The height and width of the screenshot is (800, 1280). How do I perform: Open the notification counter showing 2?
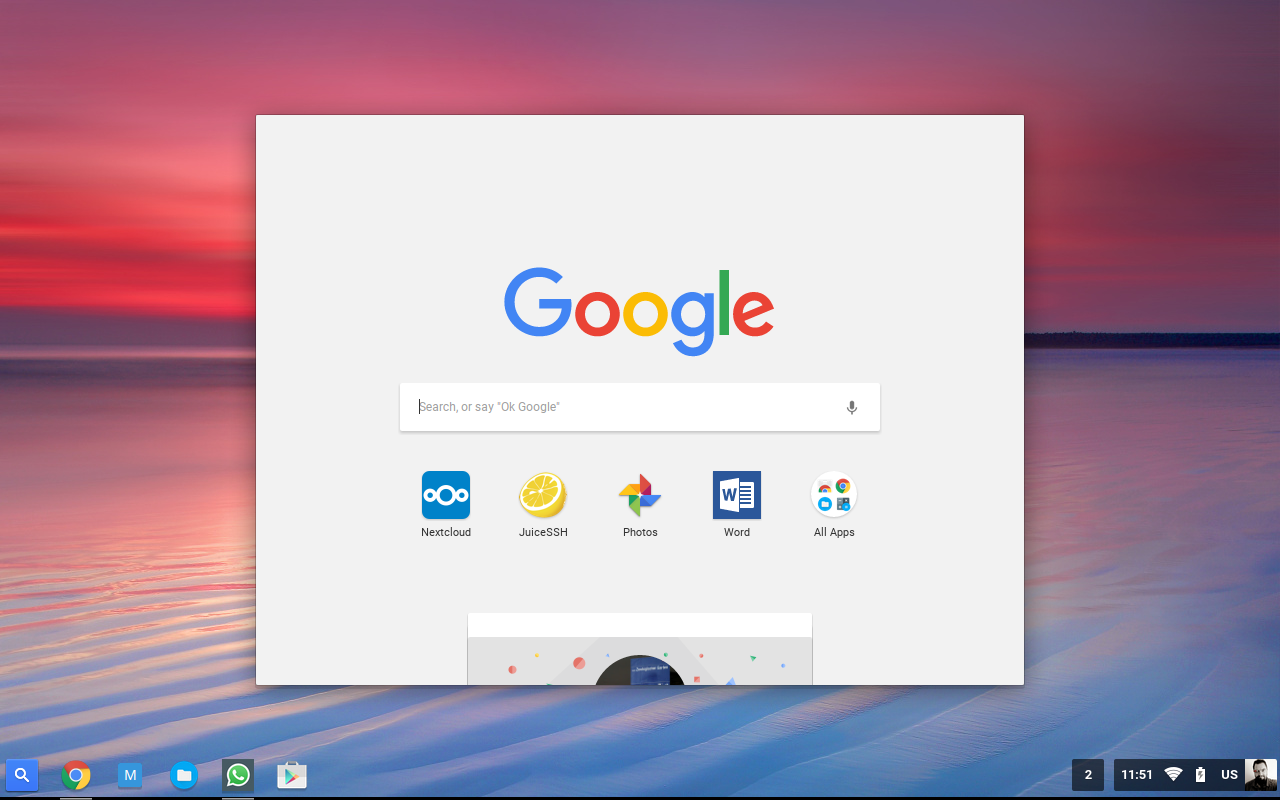[1089, 775]
